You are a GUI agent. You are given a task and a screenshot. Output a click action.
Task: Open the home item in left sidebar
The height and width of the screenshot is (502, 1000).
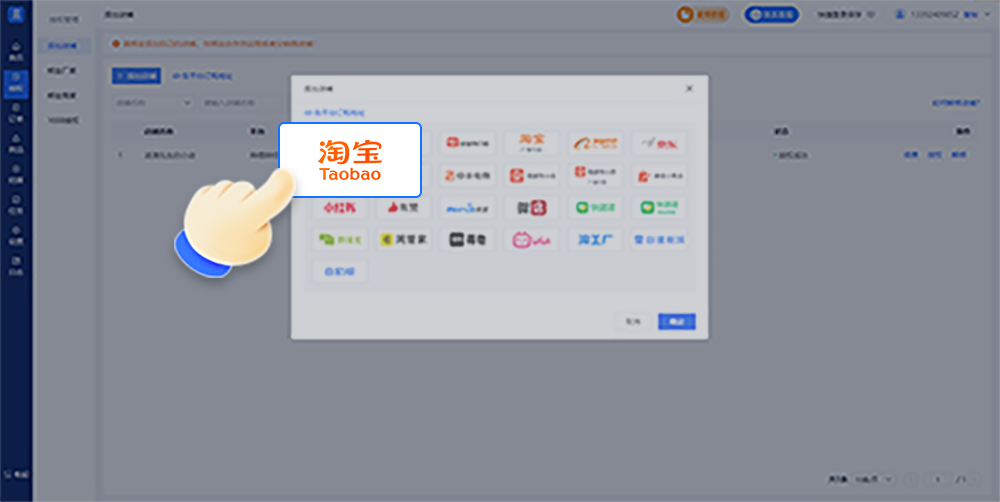click(x=16, y=51)
